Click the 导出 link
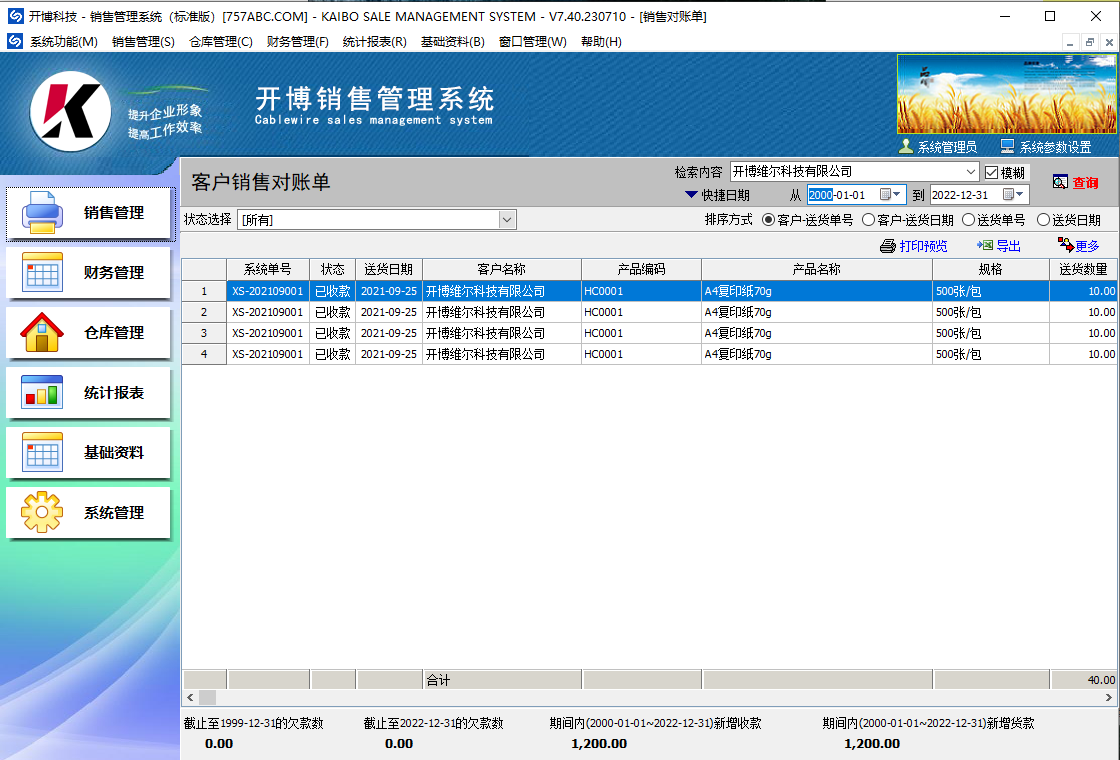The image size is (1120, 760). tap(1009, 246)
